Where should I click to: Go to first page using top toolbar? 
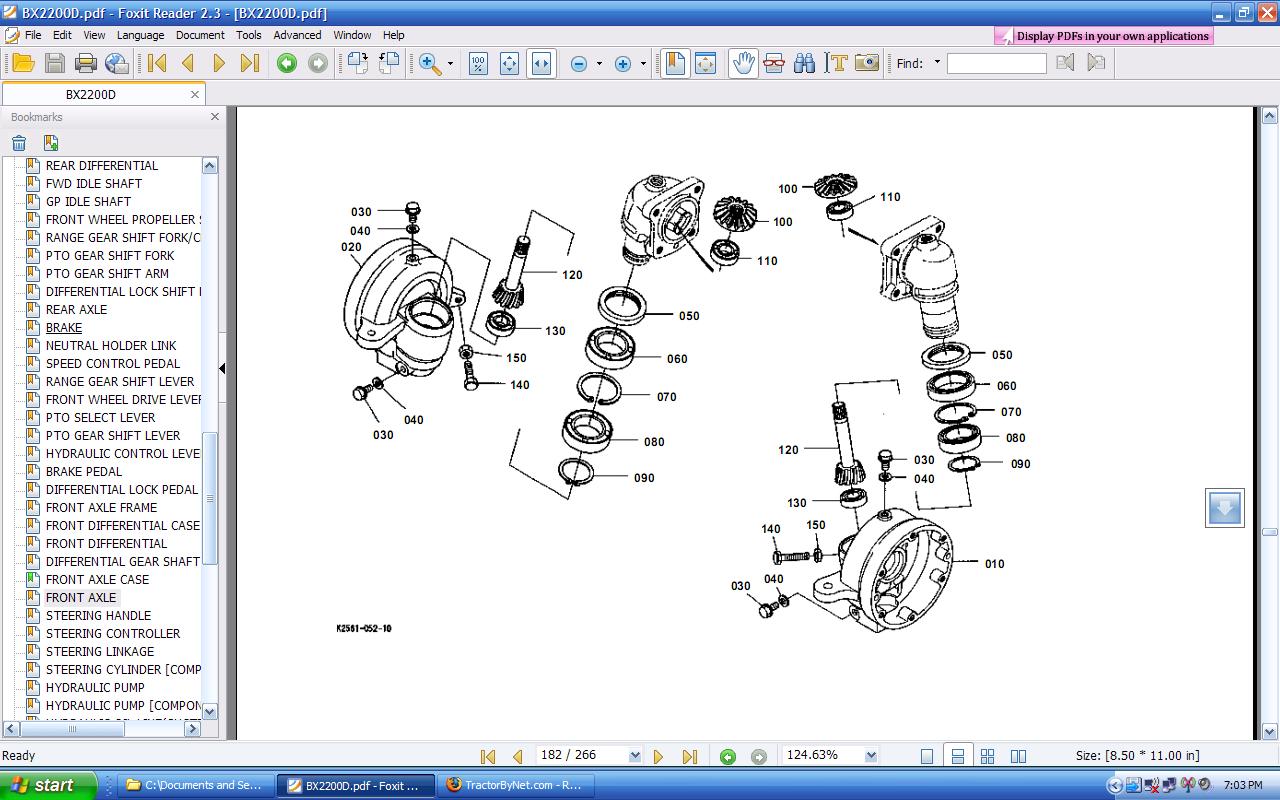point(157,63)
